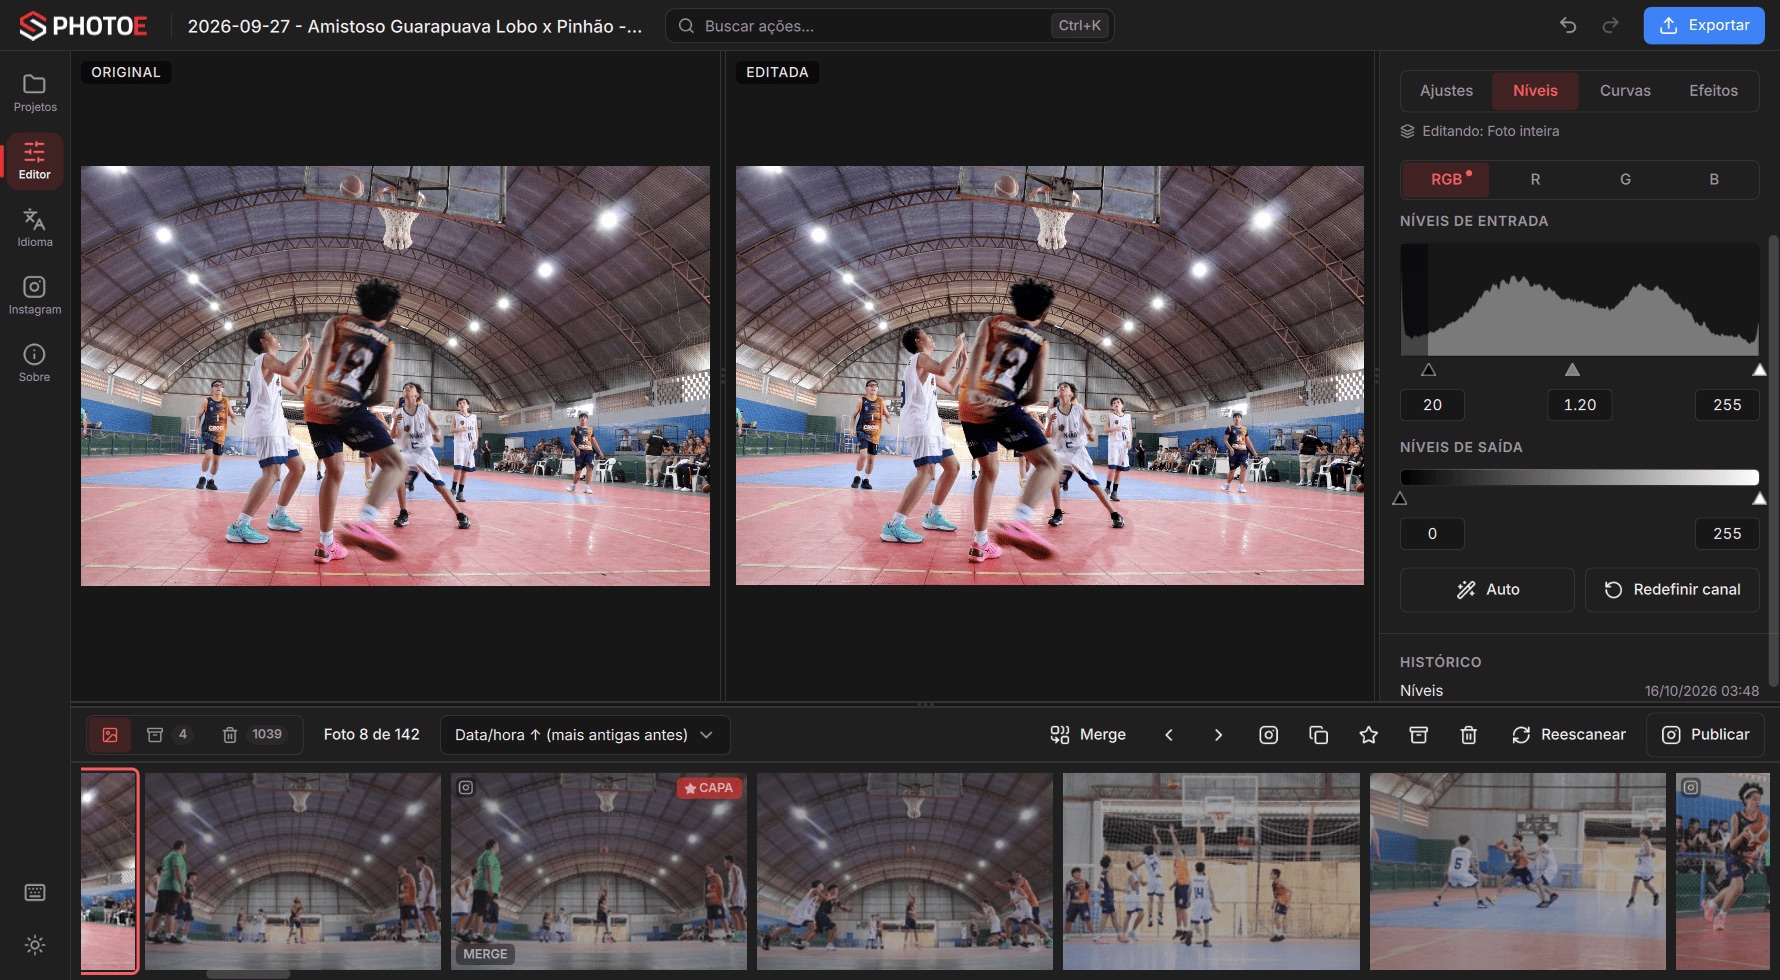1780x980 pixels.
Task: Click the Reescanear button
Action: click(1568, 735)
